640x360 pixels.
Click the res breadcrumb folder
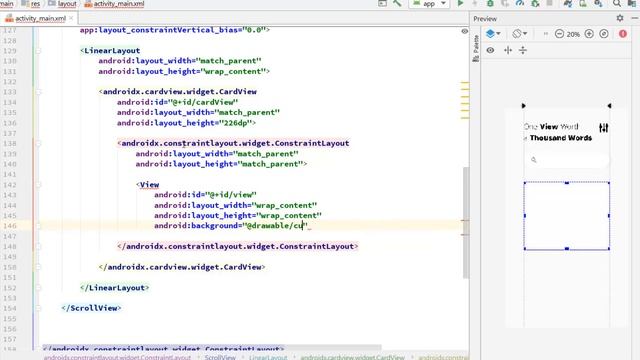(x=31, y=4)
